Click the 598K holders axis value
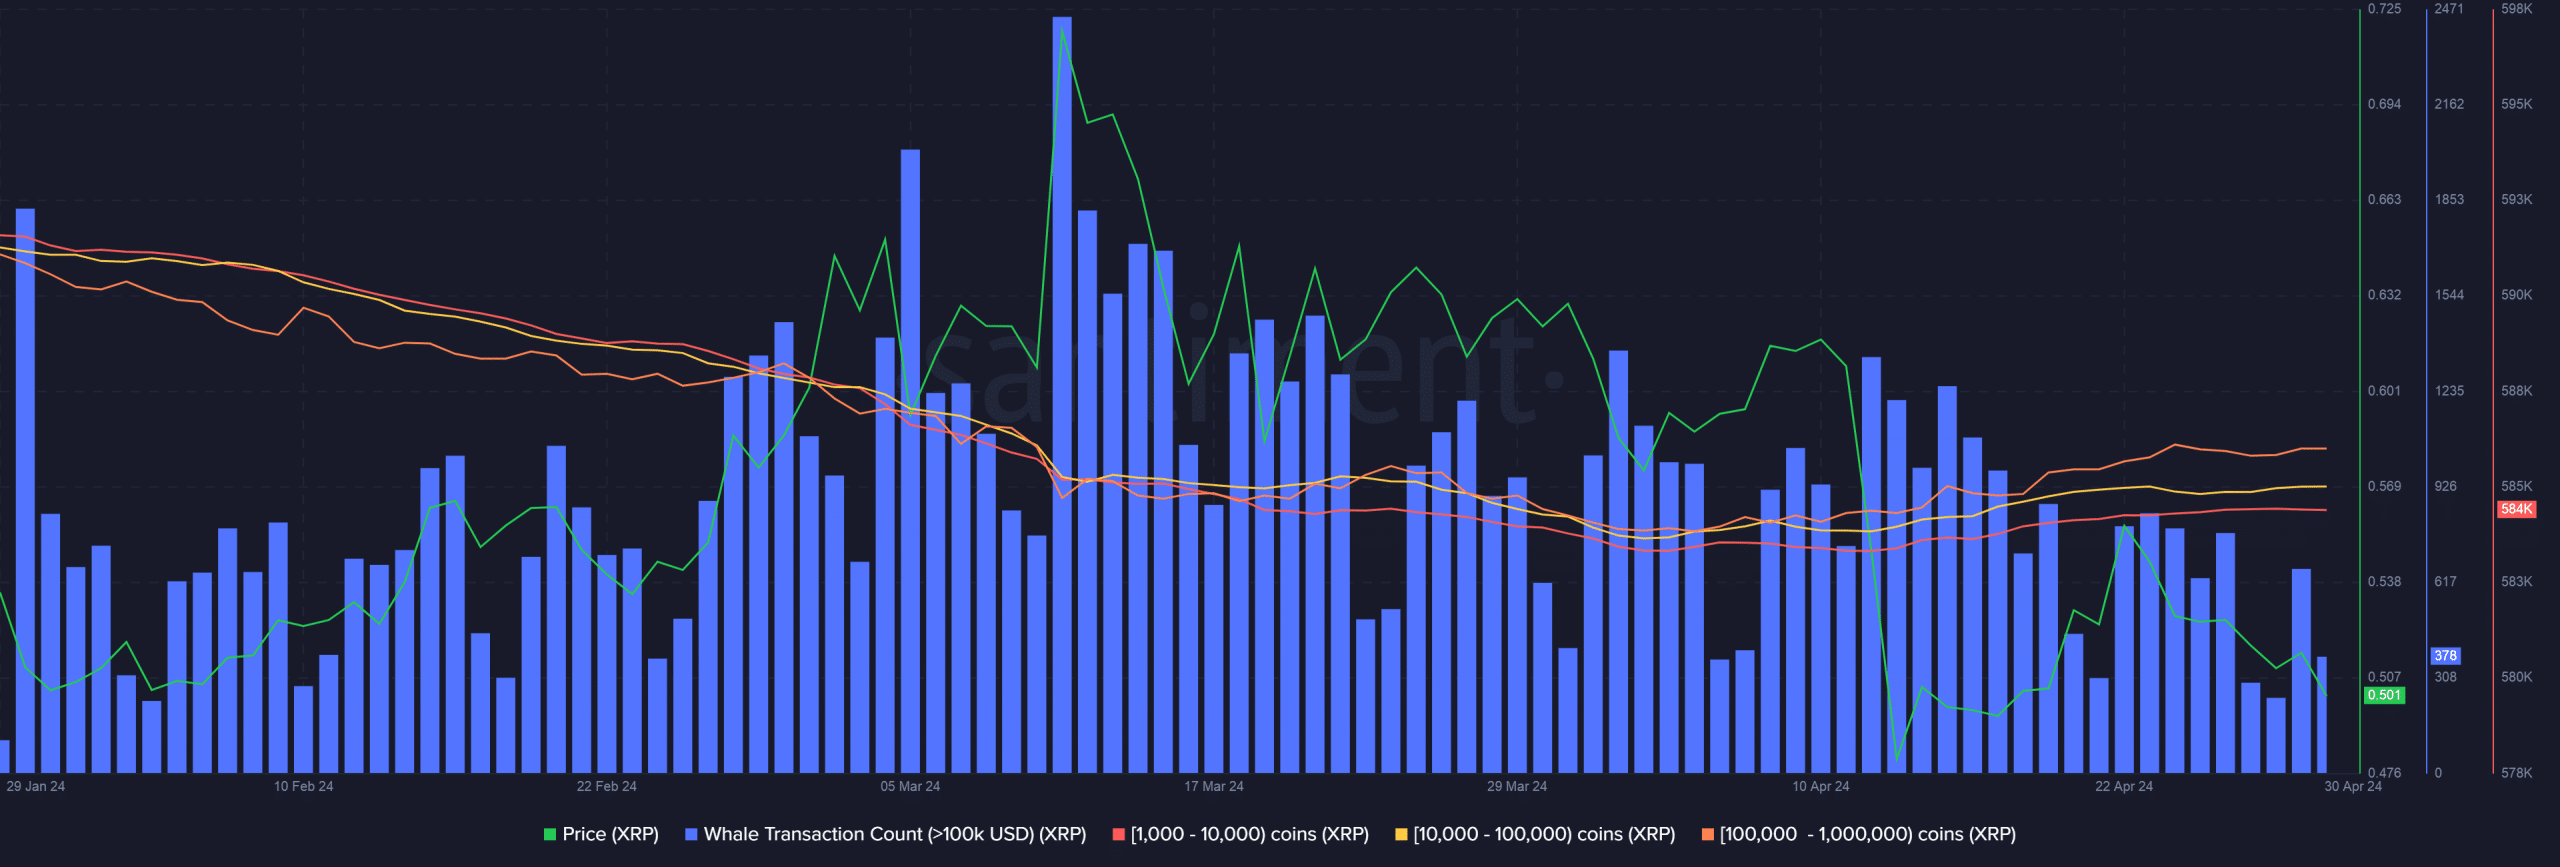This screenshot has width=2560, height=867. 2517,9
